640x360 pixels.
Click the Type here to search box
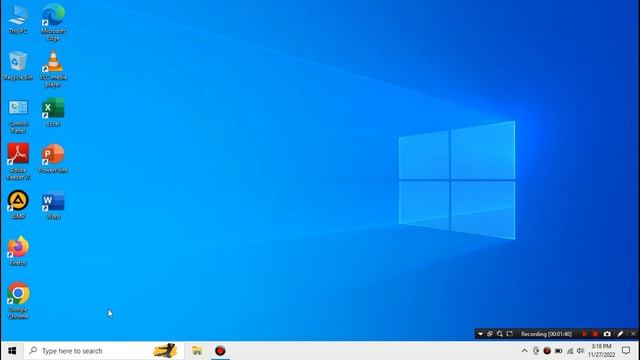104,351
